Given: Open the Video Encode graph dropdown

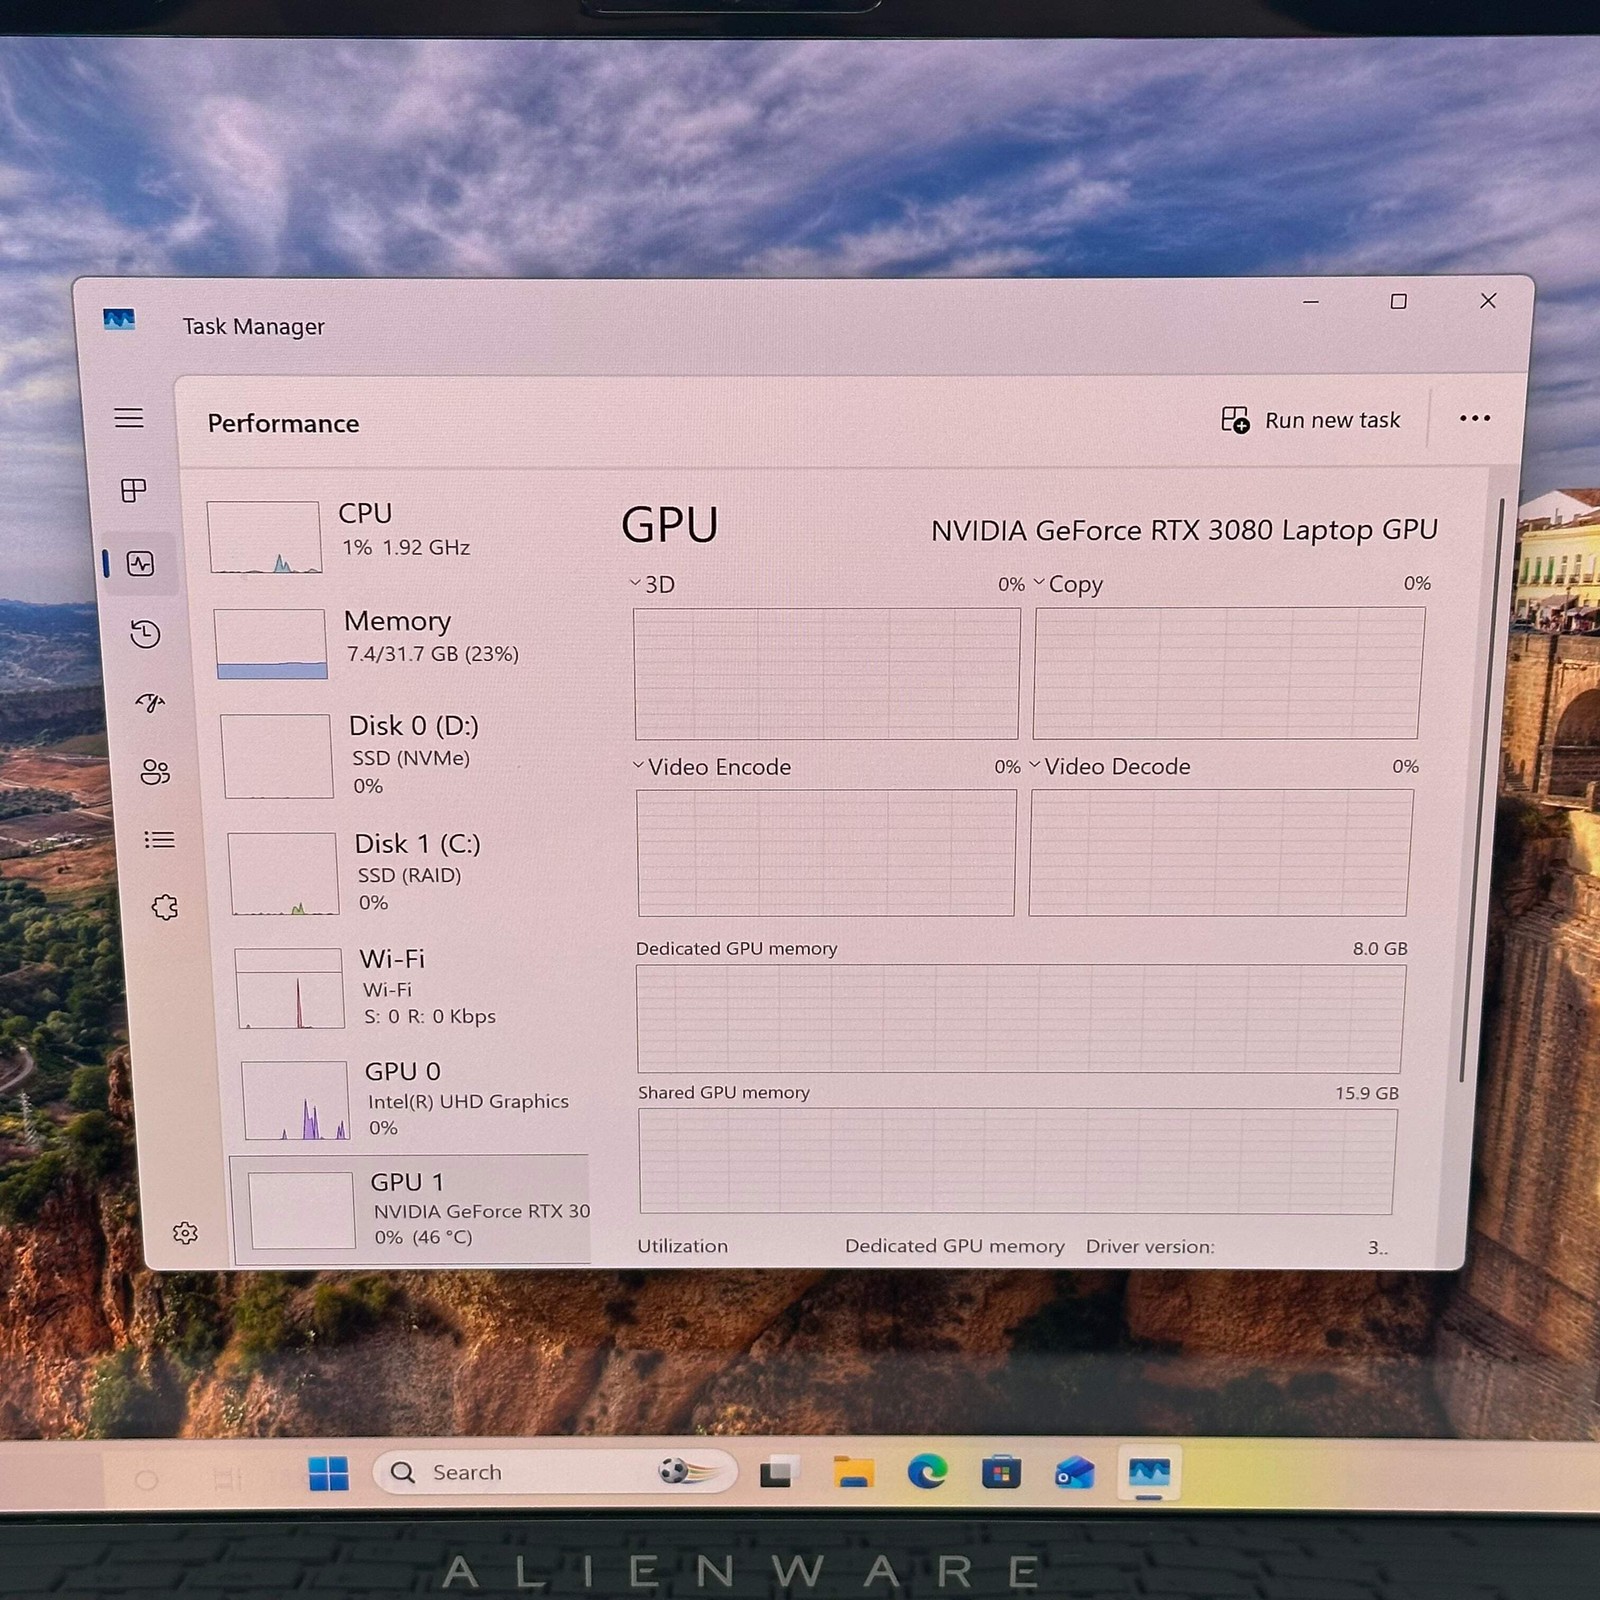Looking at the screenshot, I should [638, 765].
